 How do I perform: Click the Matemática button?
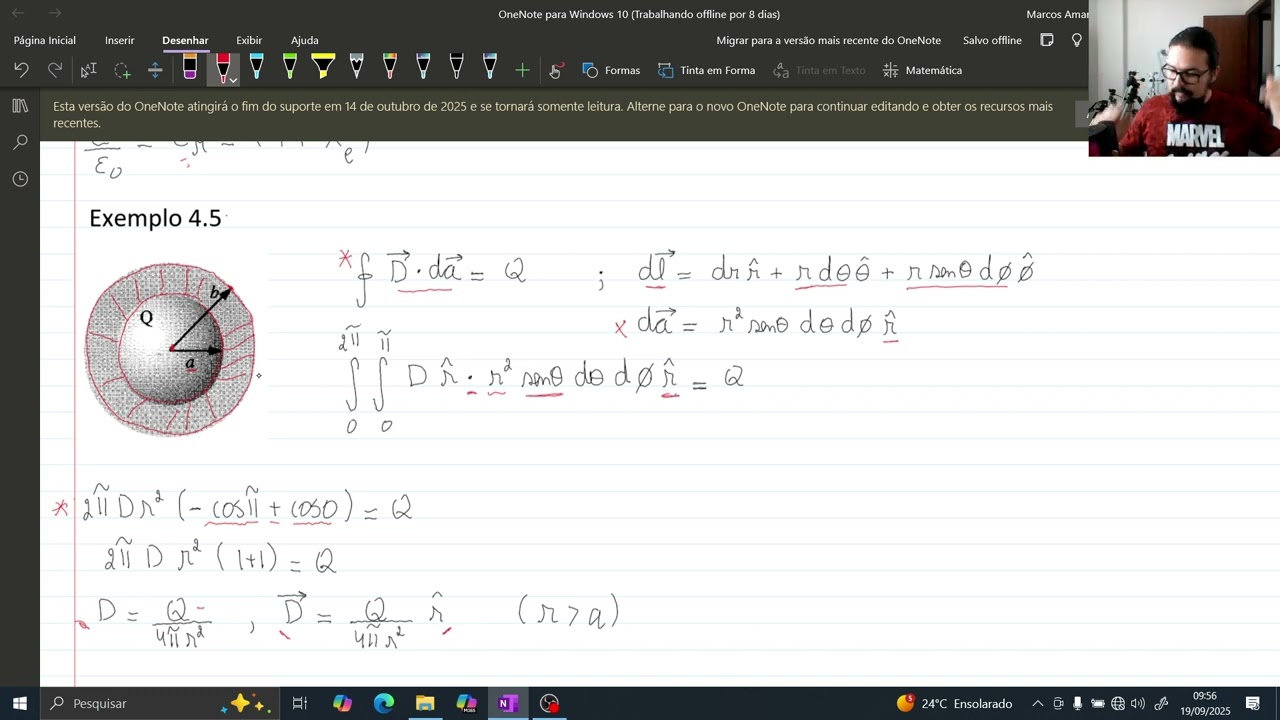(x=922, y=70)
